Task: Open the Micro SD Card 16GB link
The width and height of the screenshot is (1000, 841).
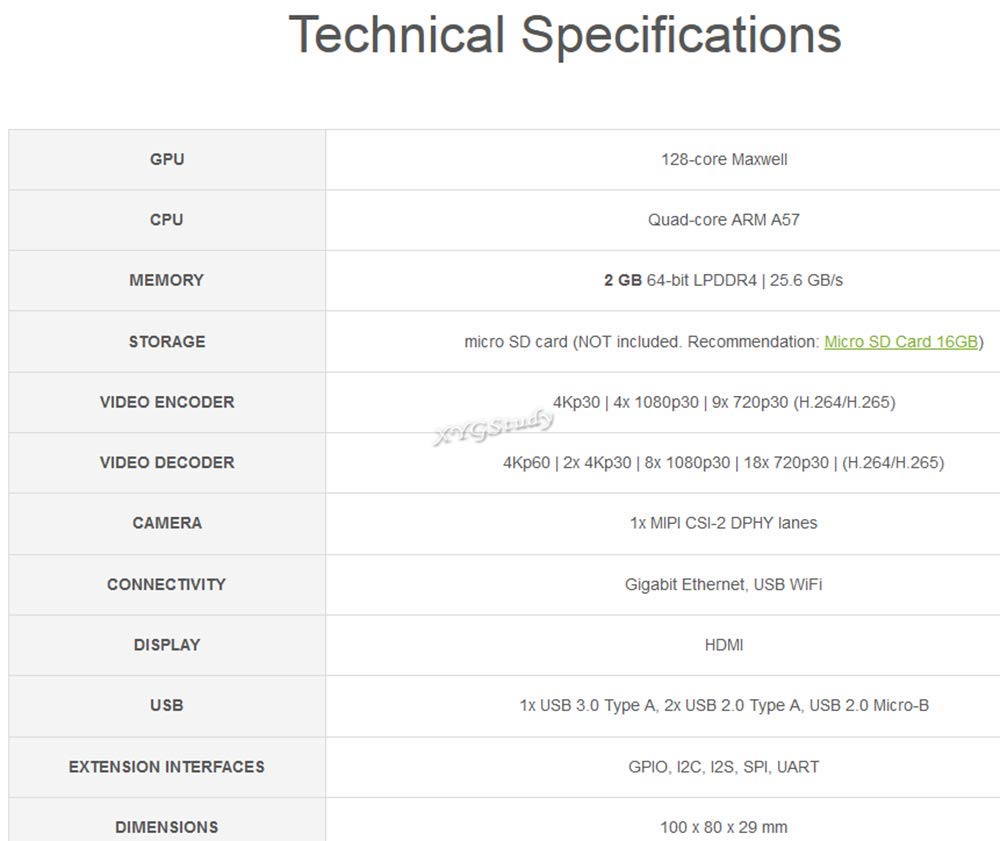Action: click(x=900, y=342)
